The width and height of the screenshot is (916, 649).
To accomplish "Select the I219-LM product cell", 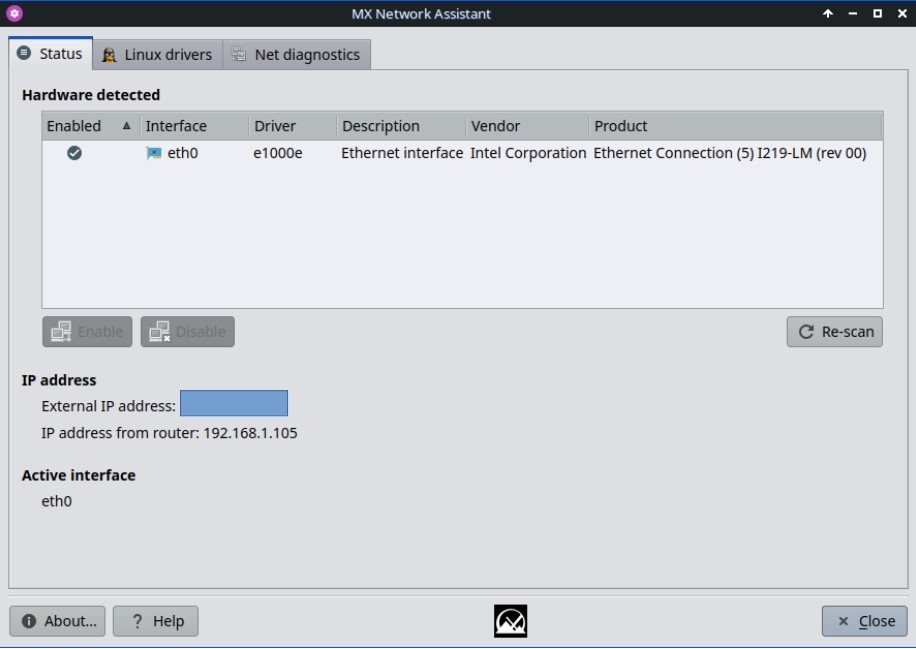I will (x=729, y=154).
